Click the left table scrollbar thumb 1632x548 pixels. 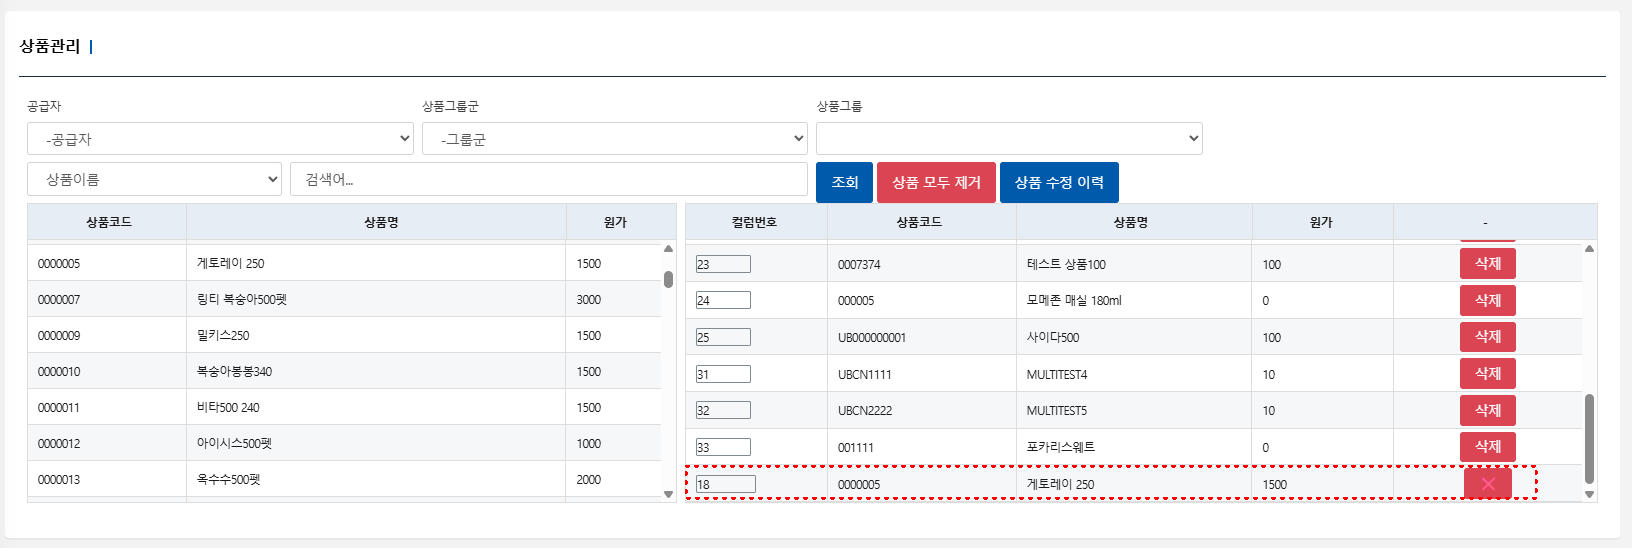click(x=668, y=279)
